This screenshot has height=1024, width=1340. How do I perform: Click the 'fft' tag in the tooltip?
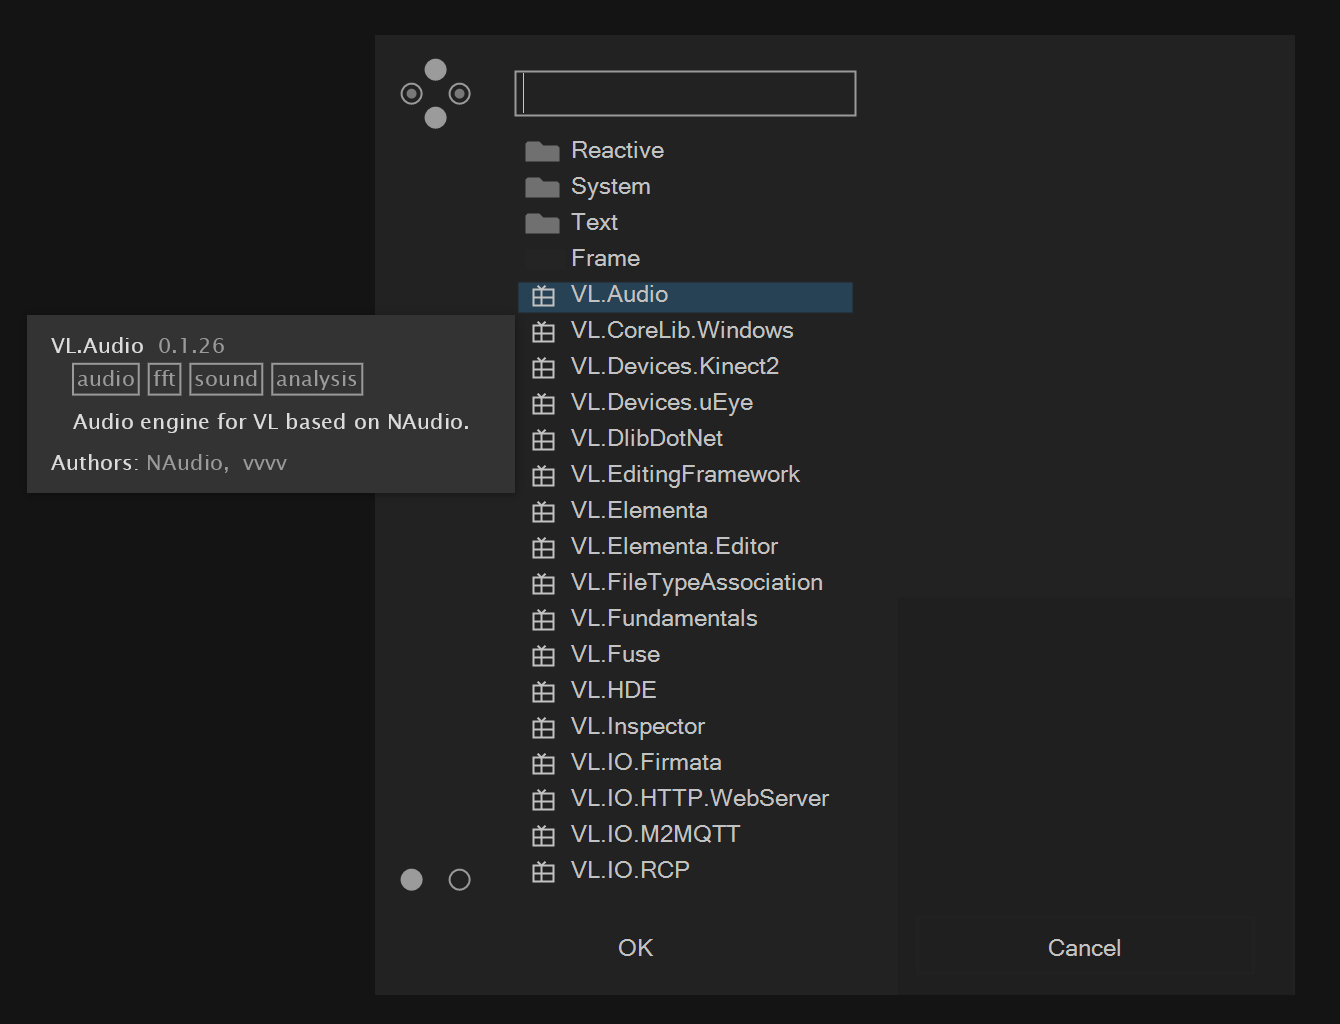click(x=164, y=379)
